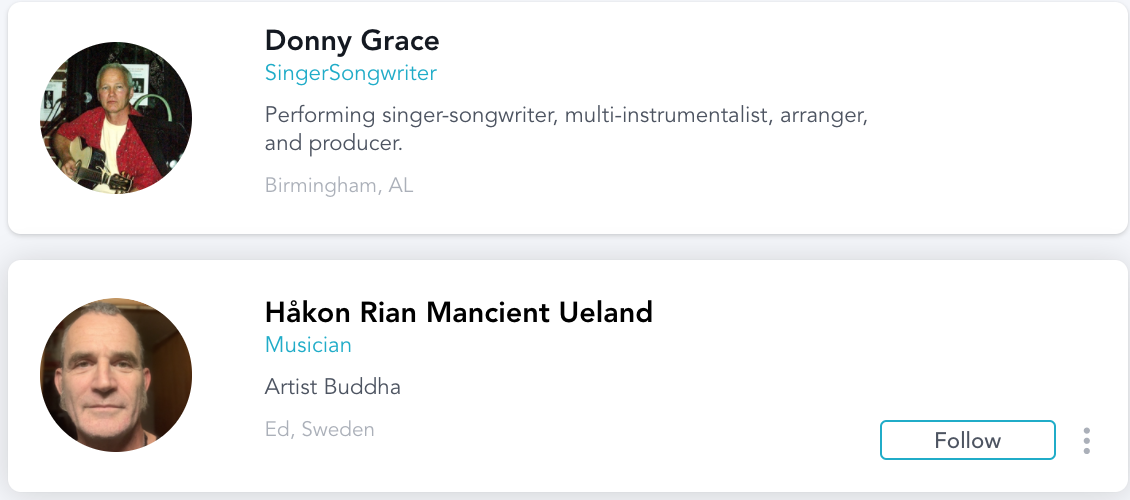This screenshot has height=500, width=1130.
Task: Open the three-dot options menu beside Follow
Action: point(1086,440)
